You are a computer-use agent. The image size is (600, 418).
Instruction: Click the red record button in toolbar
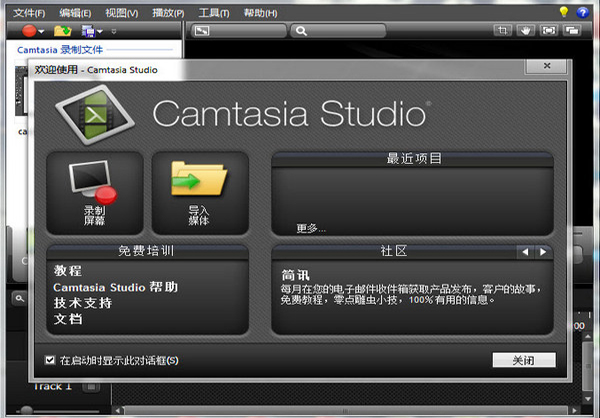point(29,31)
